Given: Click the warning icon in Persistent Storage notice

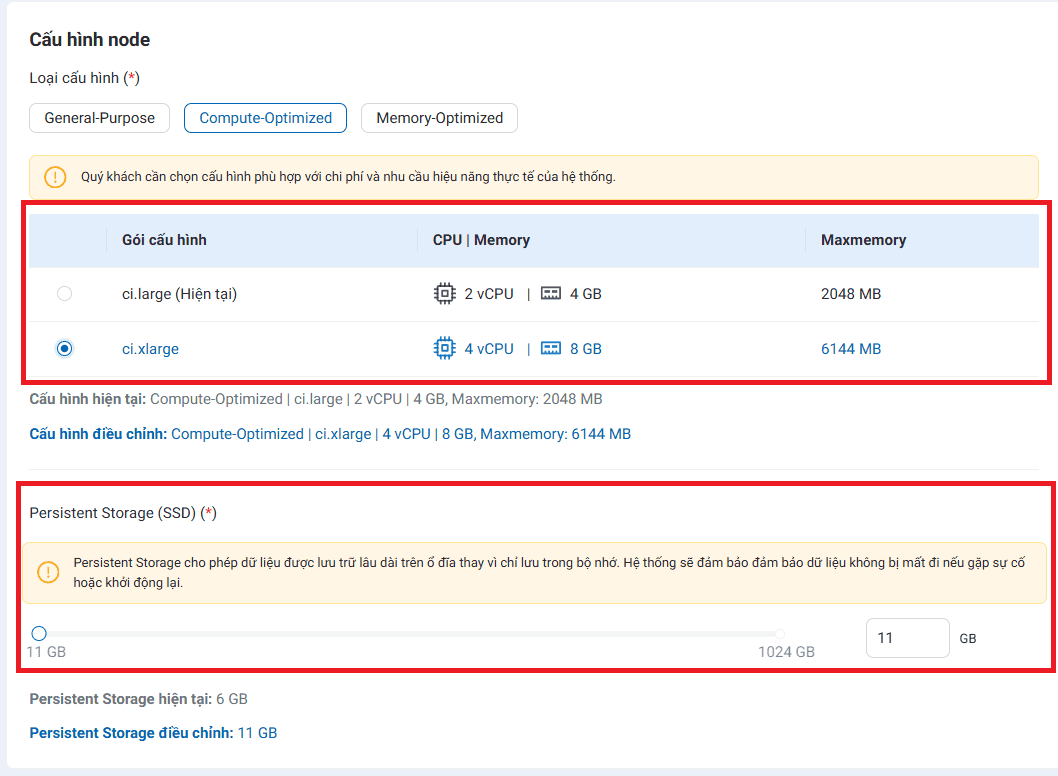Looking at the screenshot, I should coord(48,572).
